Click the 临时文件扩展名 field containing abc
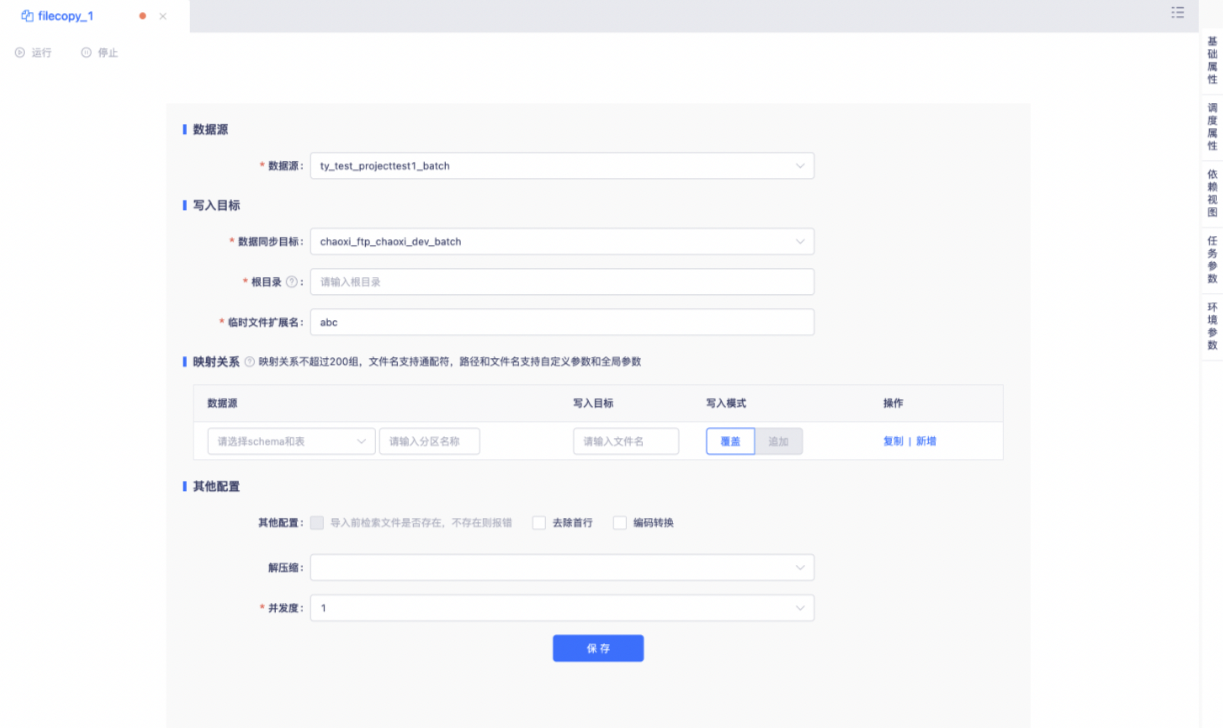Screen dimensions: 1223x728 pos(562,322)
